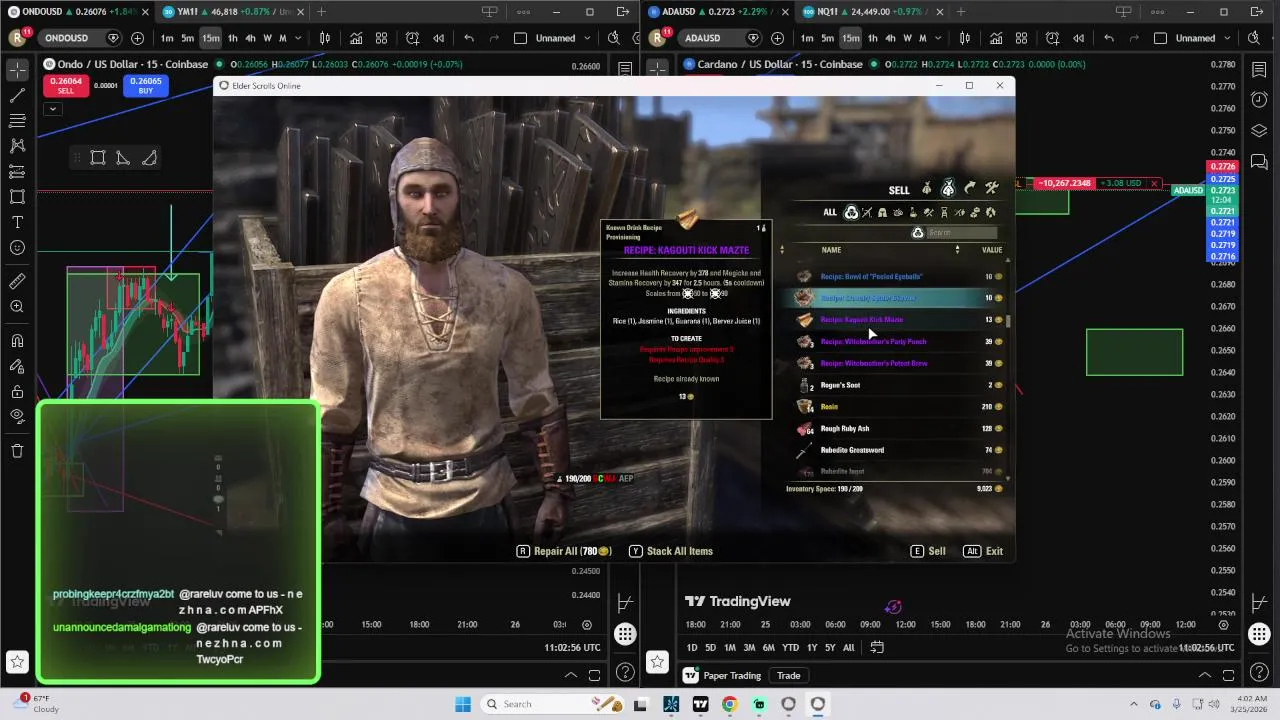
Task: Click Repair All (780) button
Action: coord(564,551)
